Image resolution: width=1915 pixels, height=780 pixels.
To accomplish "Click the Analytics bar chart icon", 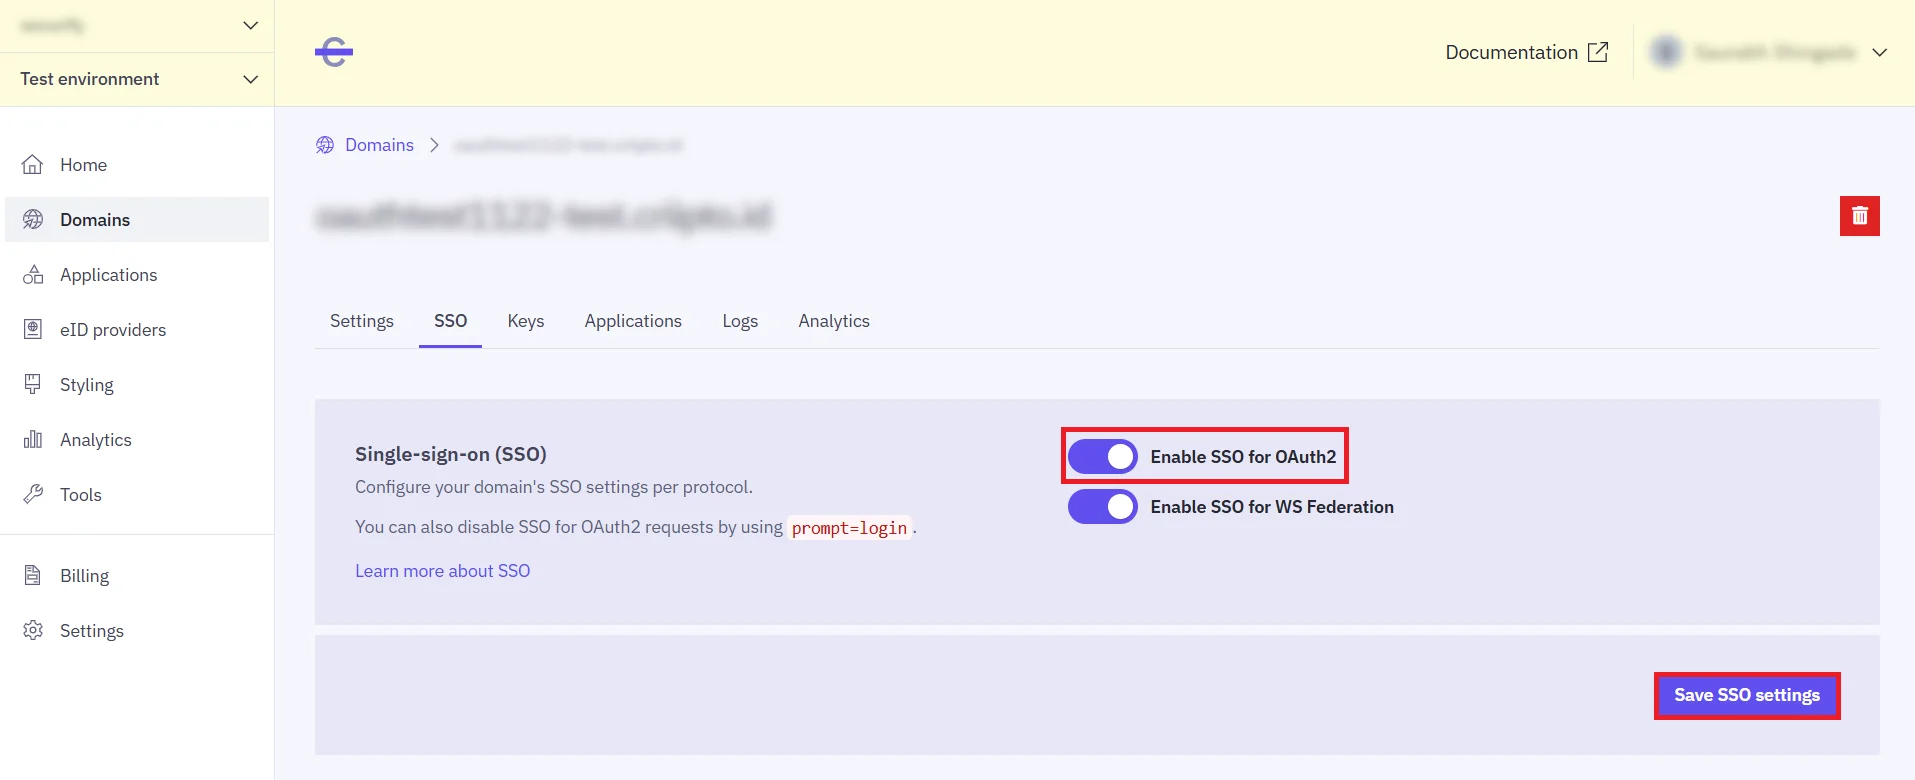I will [33, 440].
